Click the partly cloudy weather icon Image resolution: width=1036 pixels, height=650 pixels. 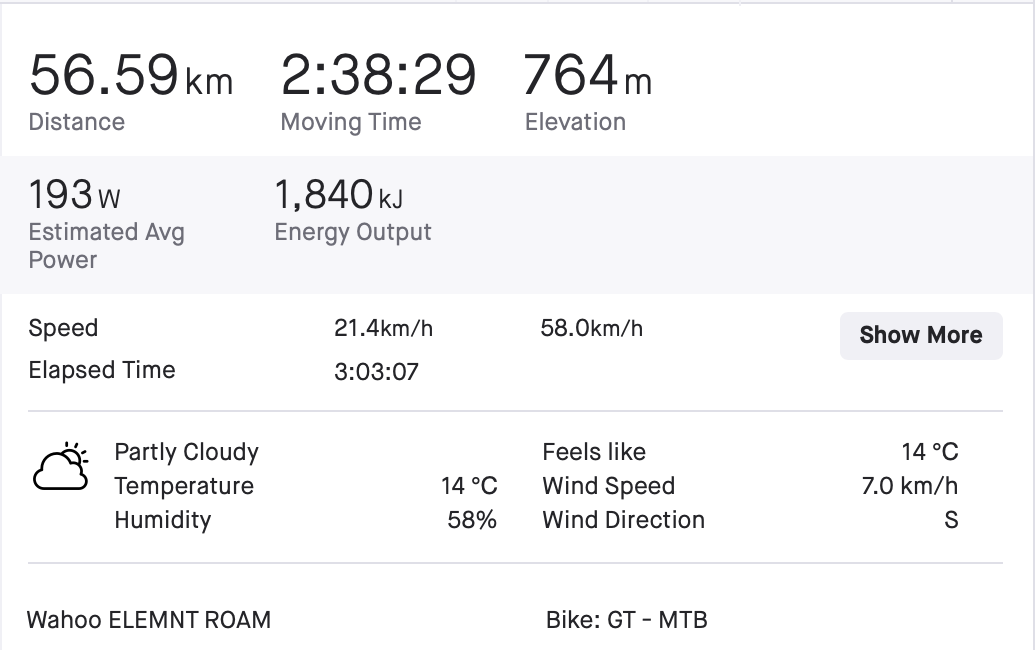coord(61,466)
